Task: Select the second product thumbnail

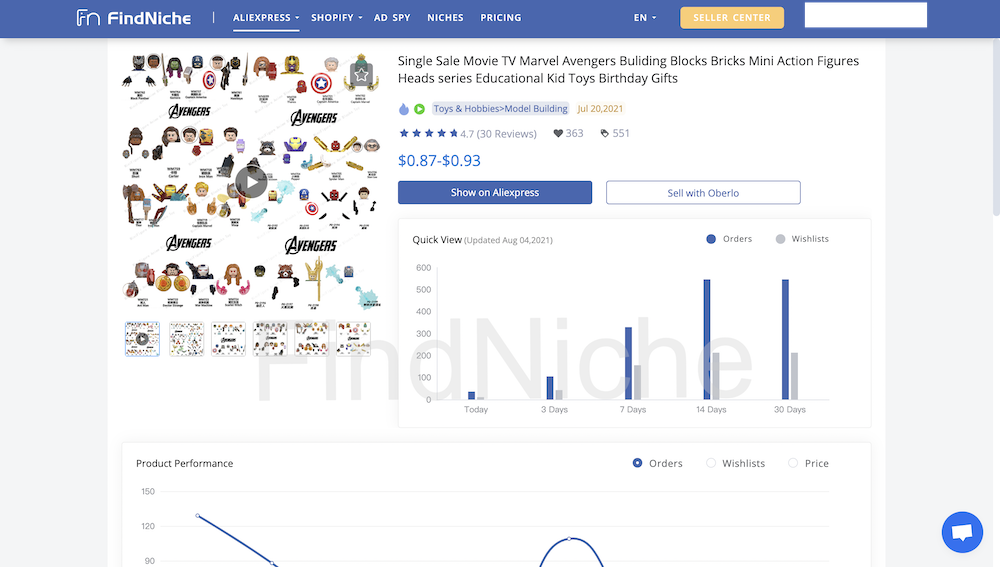Action: [x=186, y=339]
